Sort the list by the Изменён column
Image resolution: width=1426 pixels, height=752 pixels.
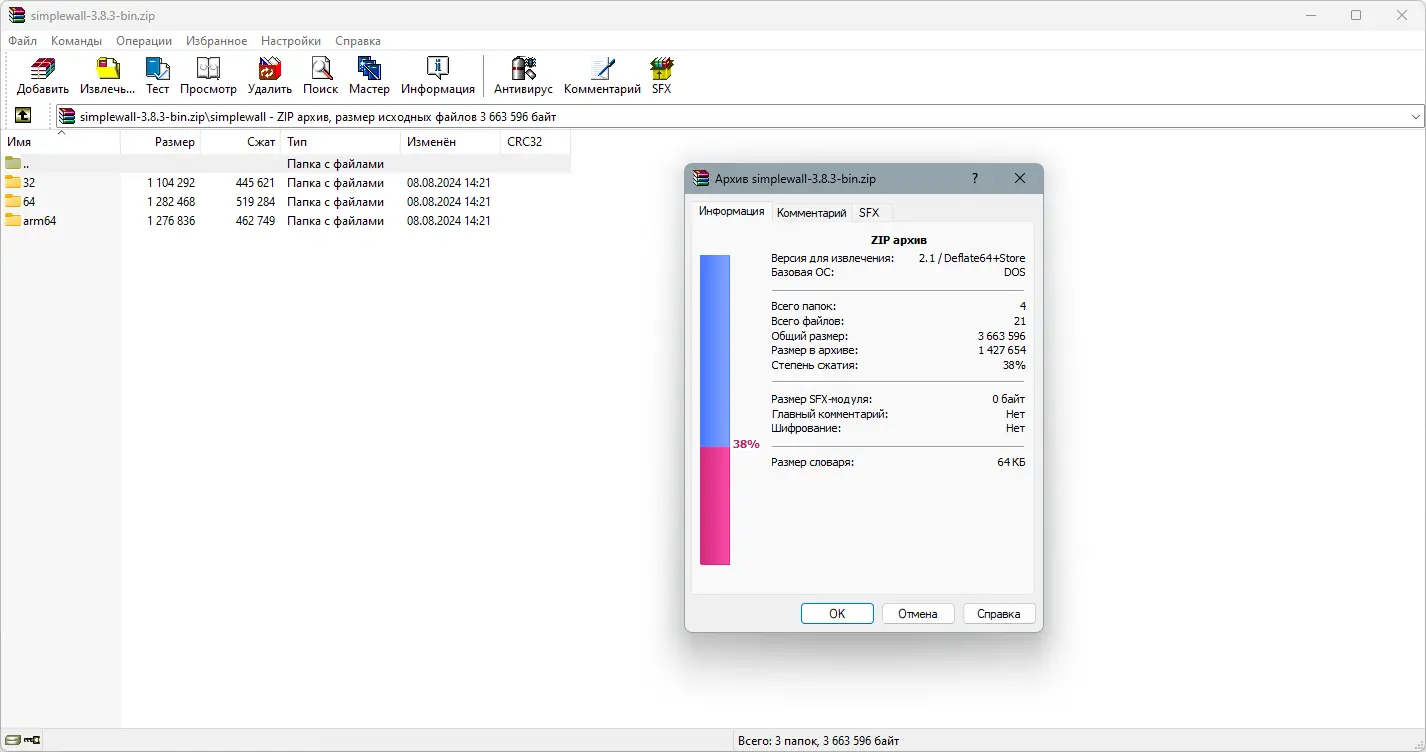(x=451, y=142)
